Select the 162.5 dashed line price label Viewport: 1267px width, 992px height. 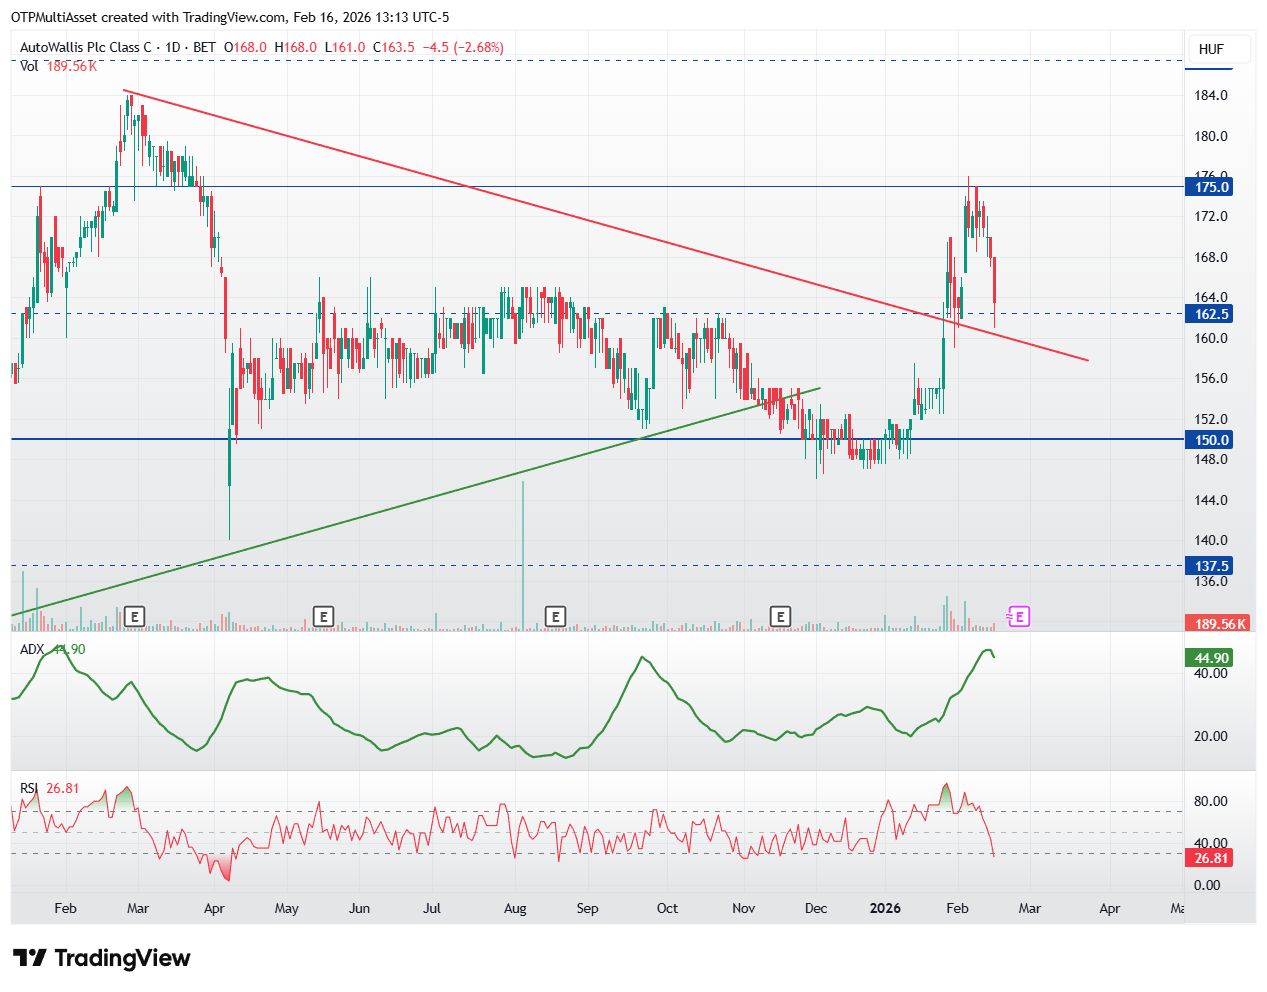pos(1210,314)
